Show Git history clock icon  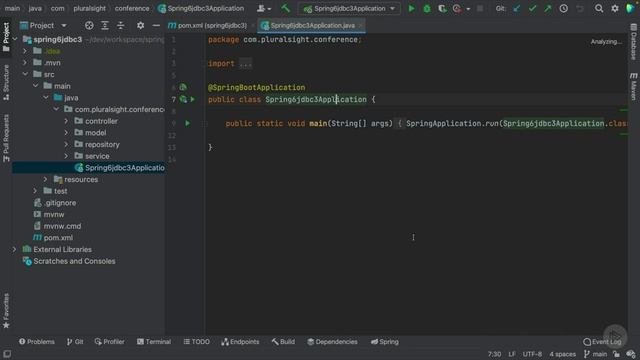(564, 9)
